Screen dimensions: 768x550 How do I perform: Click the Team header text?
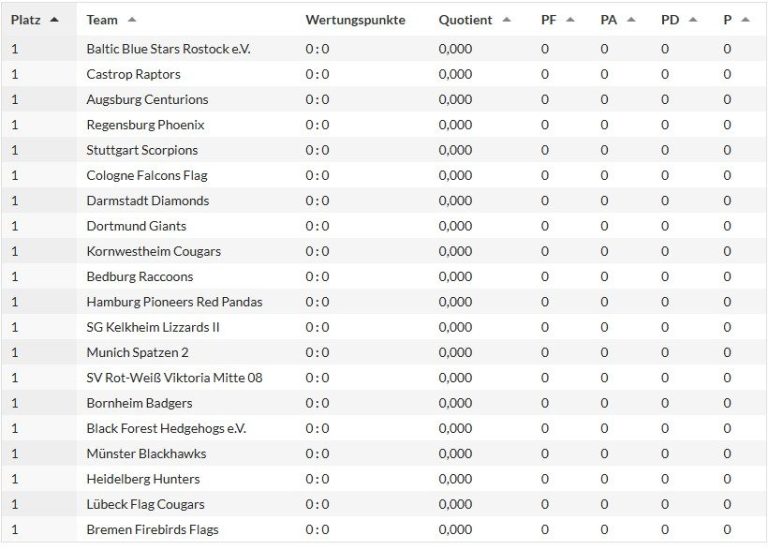pos(102,20)
